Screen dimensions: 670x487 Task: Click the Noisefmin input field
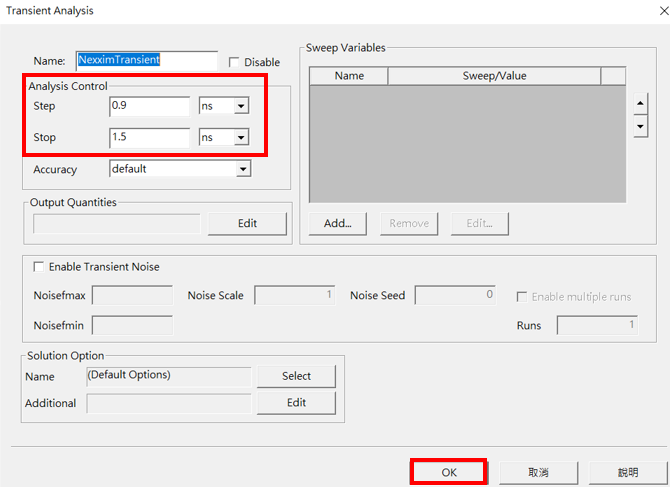click(x=132, y=326)
